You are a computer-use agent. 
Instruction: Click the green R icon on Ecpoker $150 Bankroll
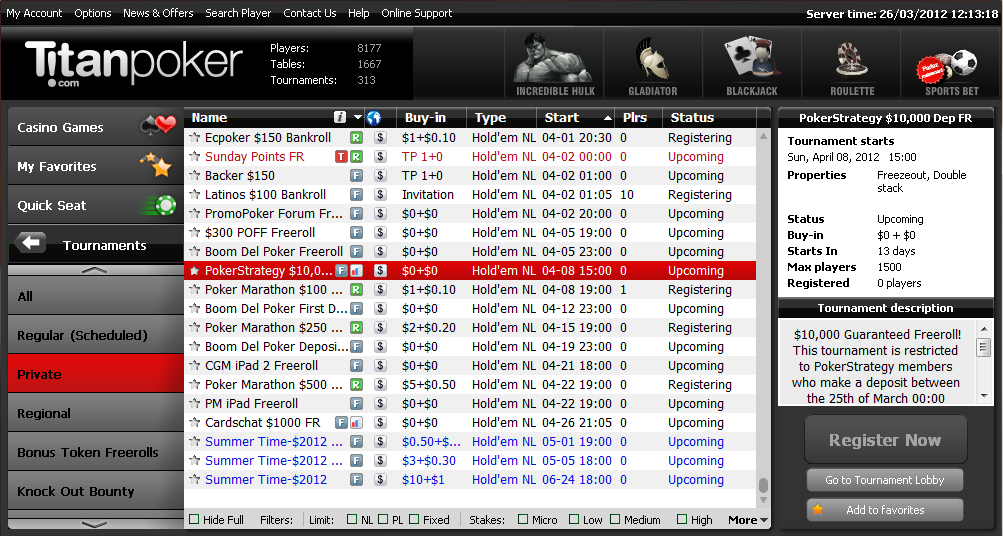[x=356, y=137]
